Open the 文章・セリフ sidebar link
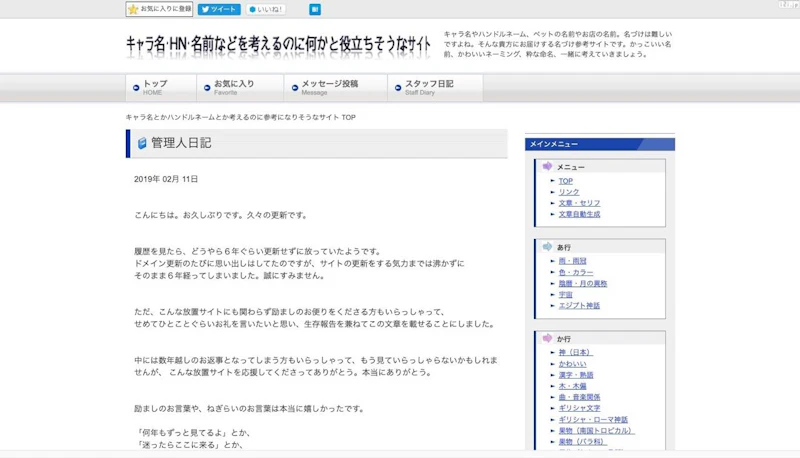The image size is (800, 458). click(579, 203)
